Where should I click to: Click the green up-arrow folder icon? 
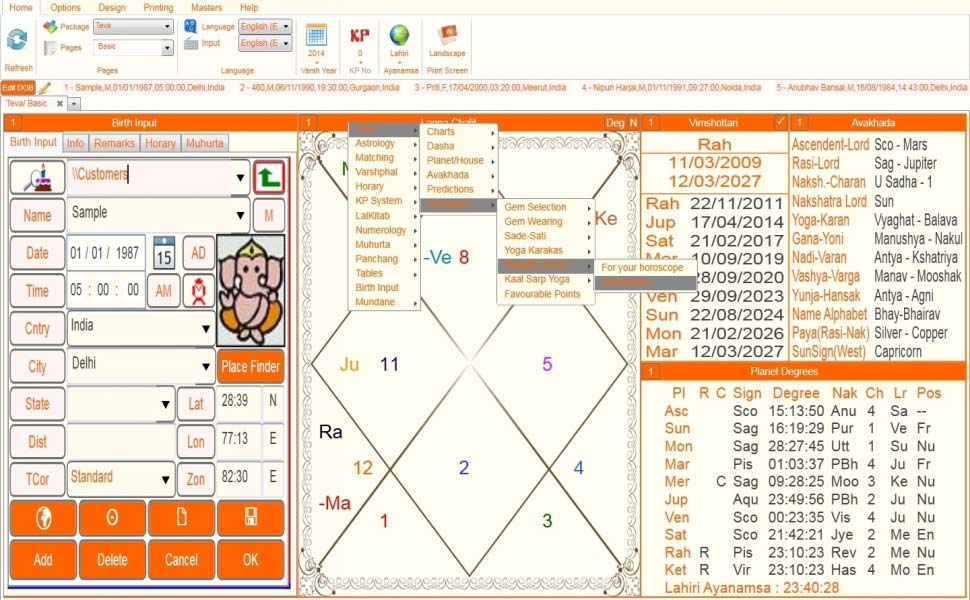coord(269,178)
